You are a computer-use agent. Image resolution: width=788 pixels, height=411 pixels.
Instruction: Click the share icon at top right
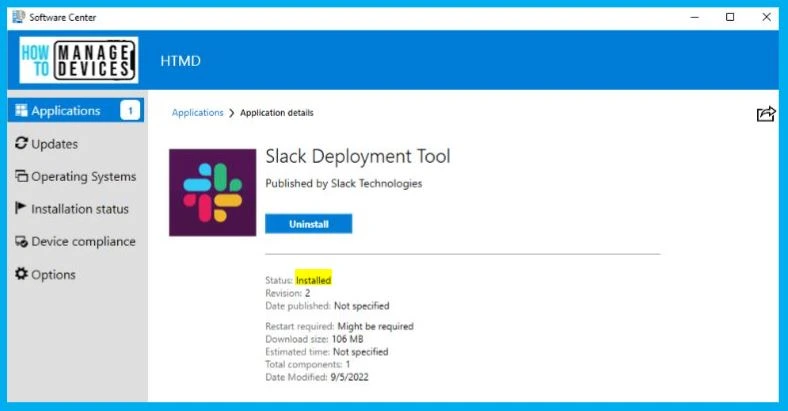(766, 114)
